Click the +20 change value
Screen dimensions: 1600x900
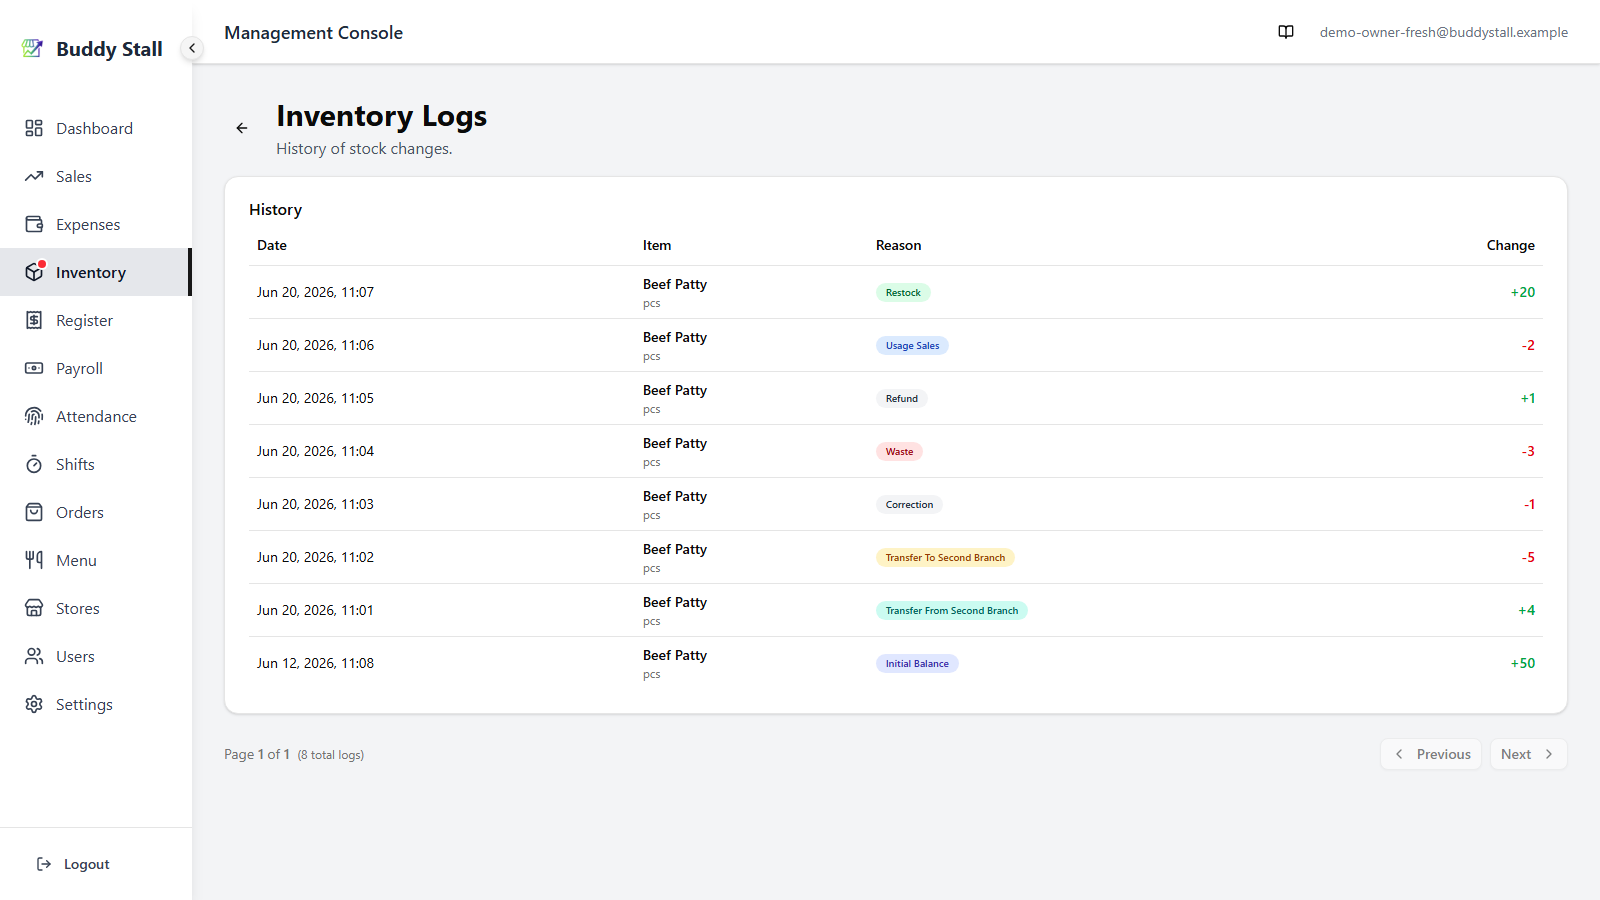[1522, 292]
